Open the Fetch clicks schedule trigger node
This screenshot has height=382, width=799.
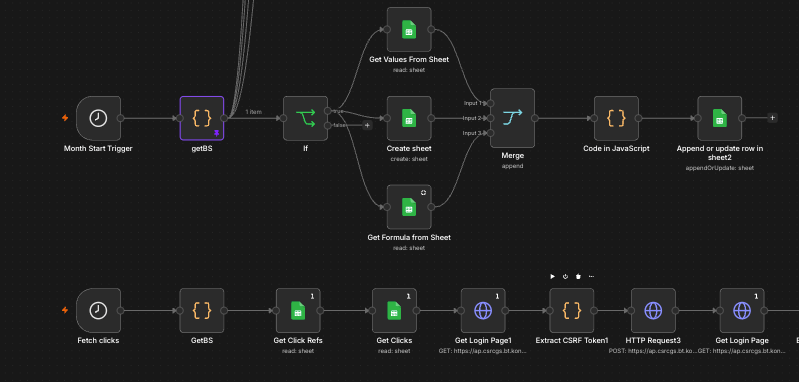coord(98,310)
